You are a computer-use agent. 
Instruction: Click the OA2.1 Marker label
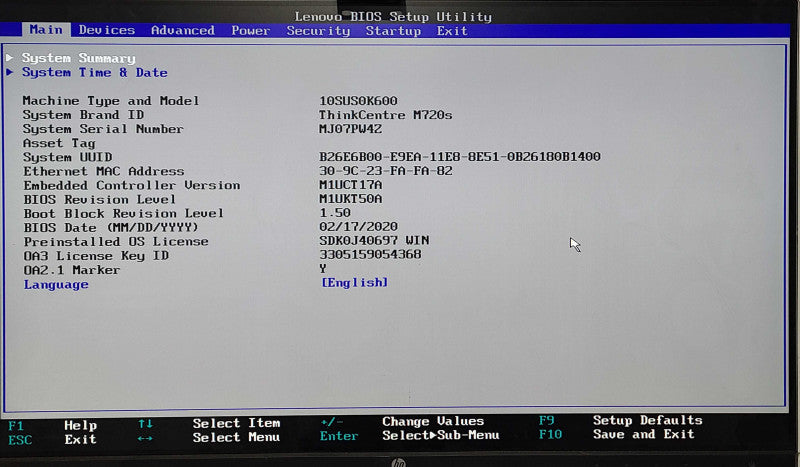[71, 270]
